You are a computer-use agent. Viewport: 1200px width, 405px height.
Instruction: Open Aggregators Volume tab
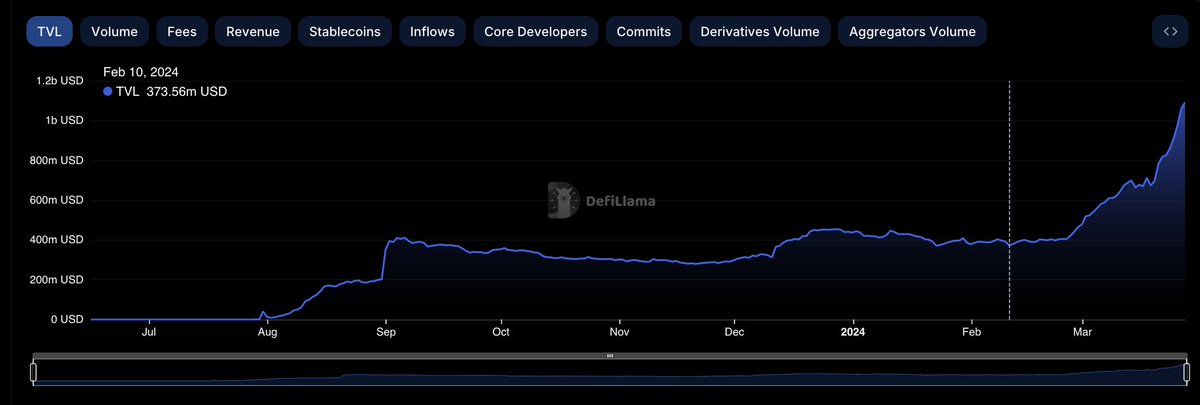click(x=912, y=31)
